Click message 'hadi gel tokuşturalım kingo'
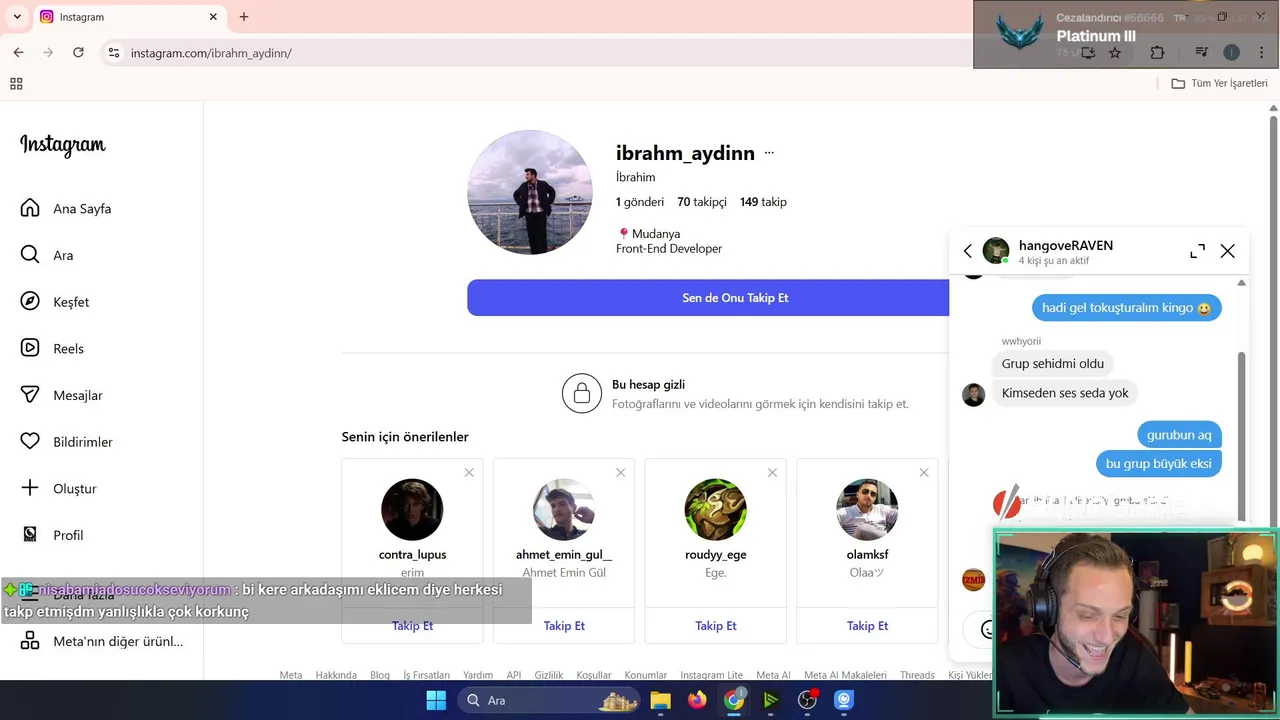Screen dimensions: 1280x720 [1126, 308]
